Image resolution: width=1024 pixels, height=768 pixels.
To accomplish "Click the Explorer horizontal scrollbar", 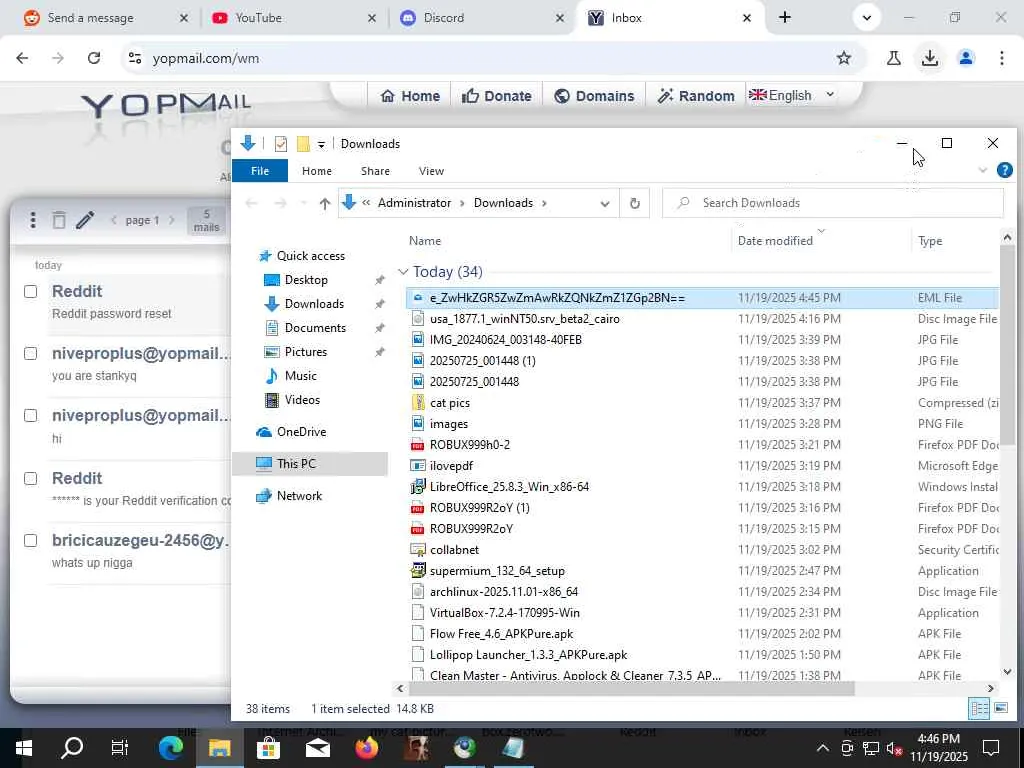I will tap(632, 688).
